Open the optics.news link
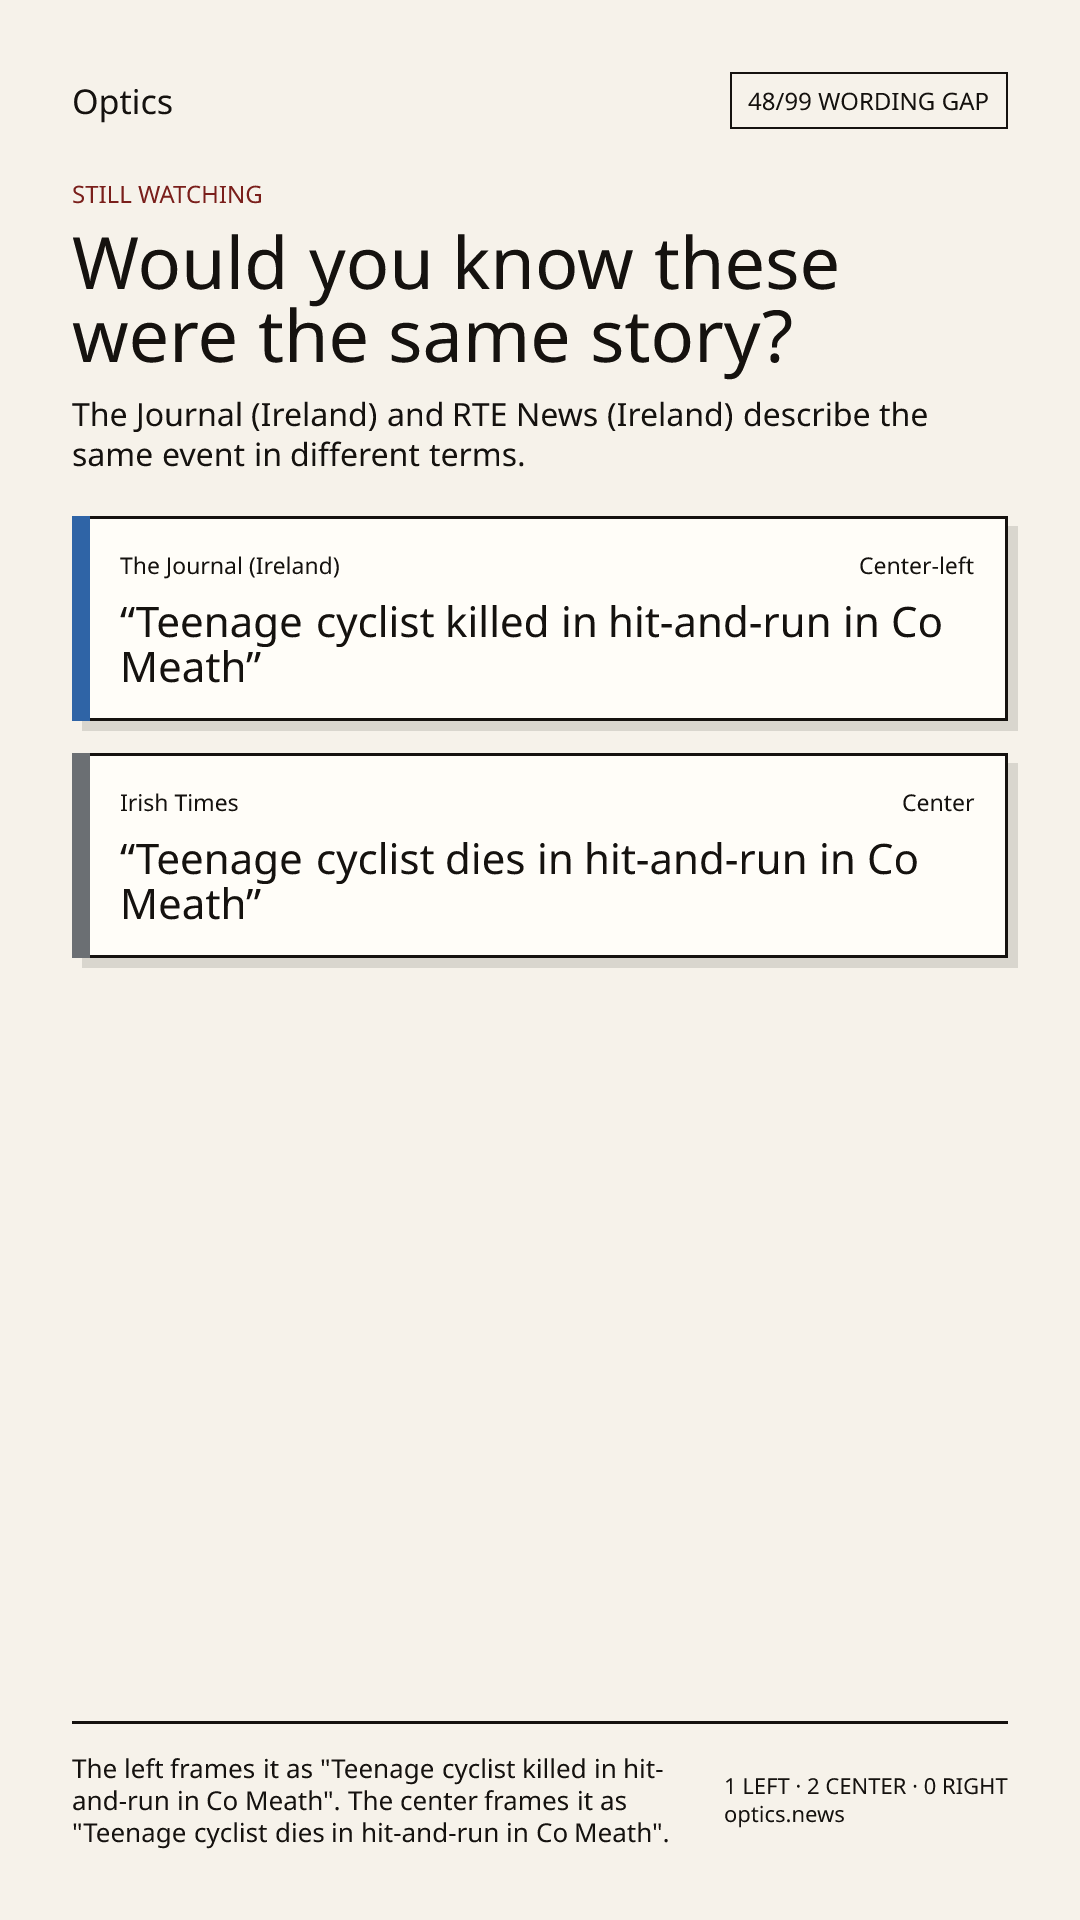The width and height of the screenshot is (1080, 1920). 784,1814
